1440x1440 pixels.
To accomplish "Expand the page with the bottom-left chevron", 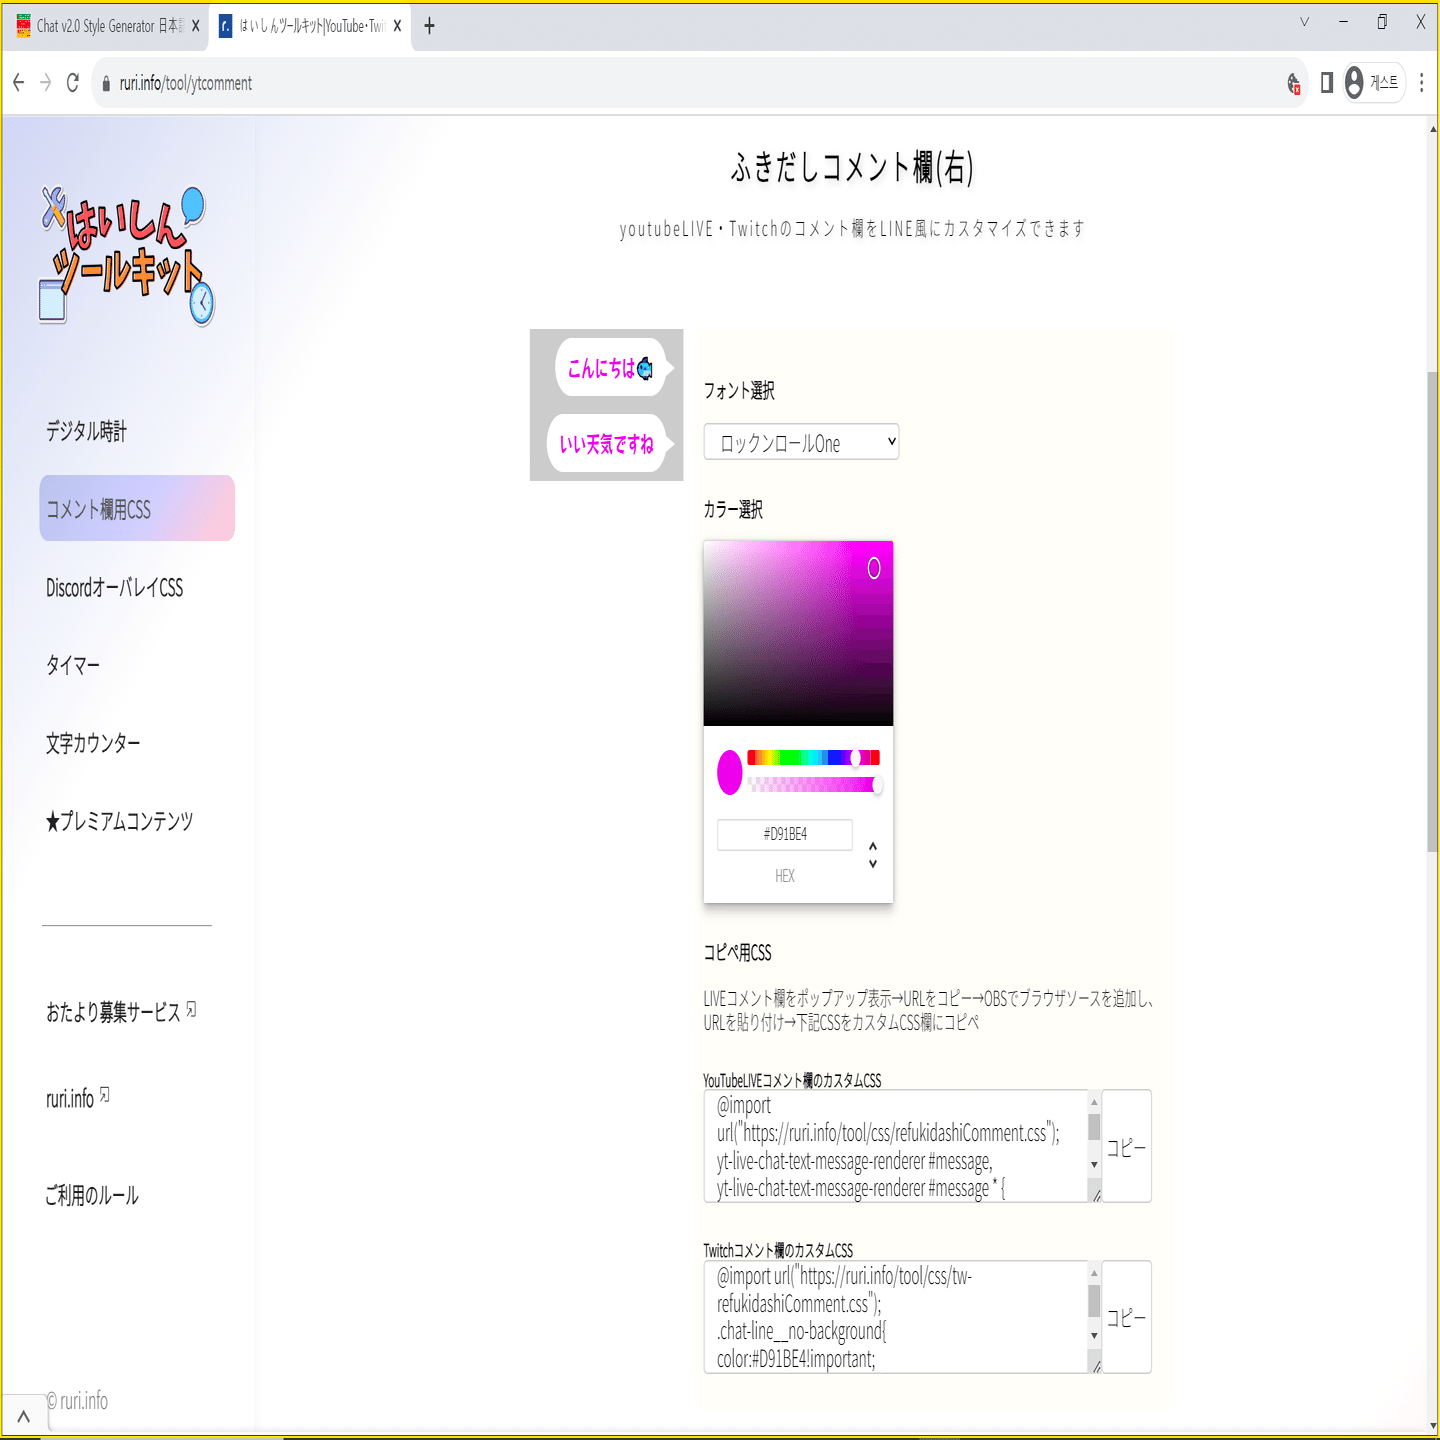I will (x=24, y=1414).
